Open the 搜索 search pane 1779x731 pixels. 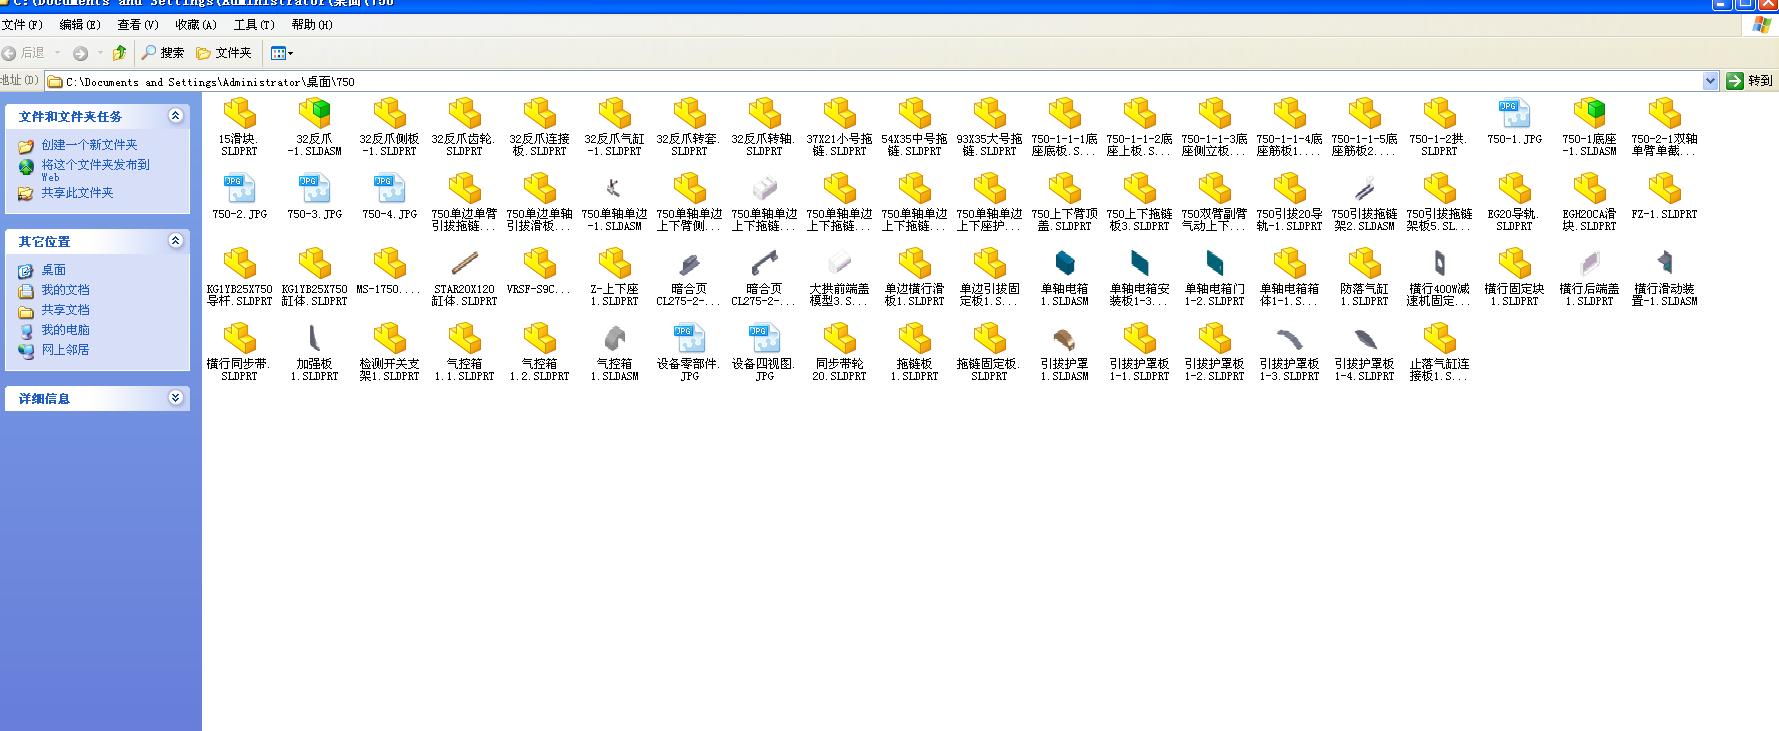(163, 52)
